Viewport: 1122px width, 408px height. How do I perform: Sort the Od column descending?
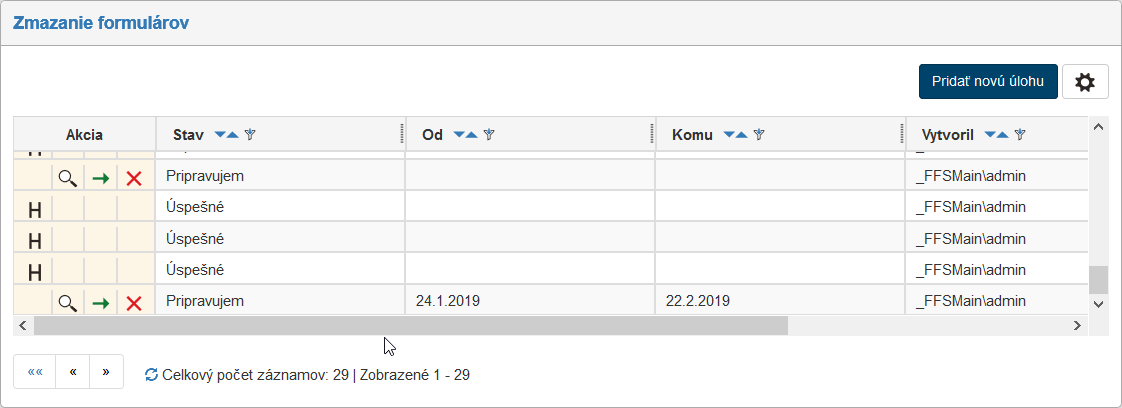click(459, 134)
